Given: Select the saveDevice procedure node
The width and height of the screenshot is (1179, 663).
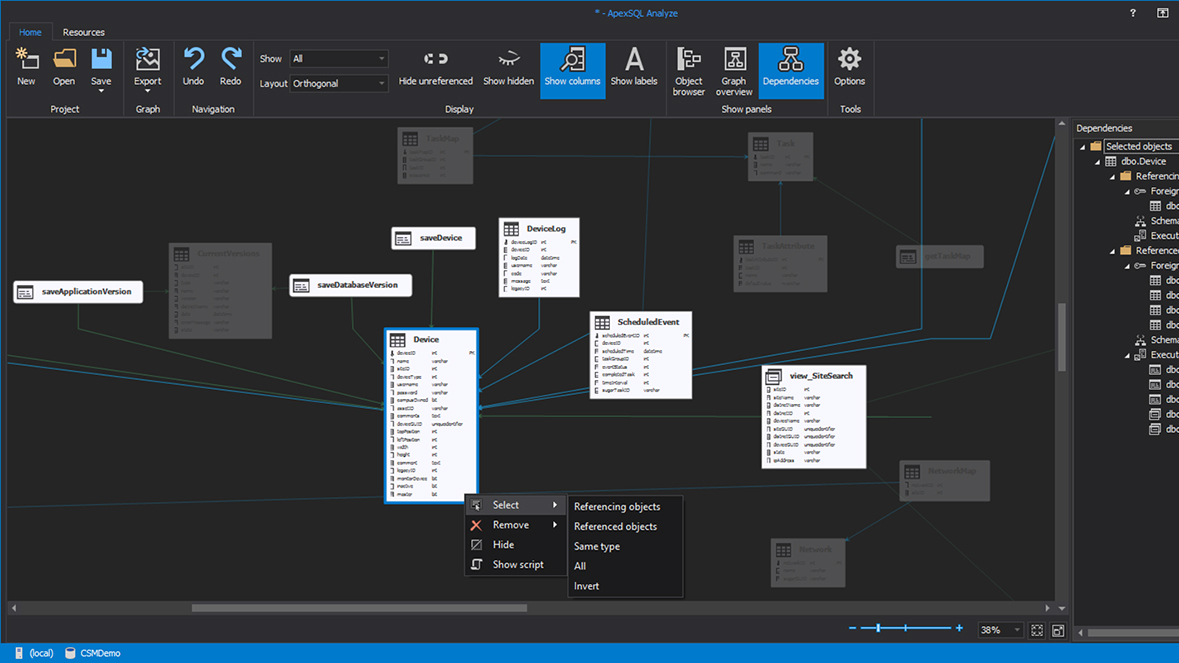Looking at the screenshot, I should (x=433, y=238).
